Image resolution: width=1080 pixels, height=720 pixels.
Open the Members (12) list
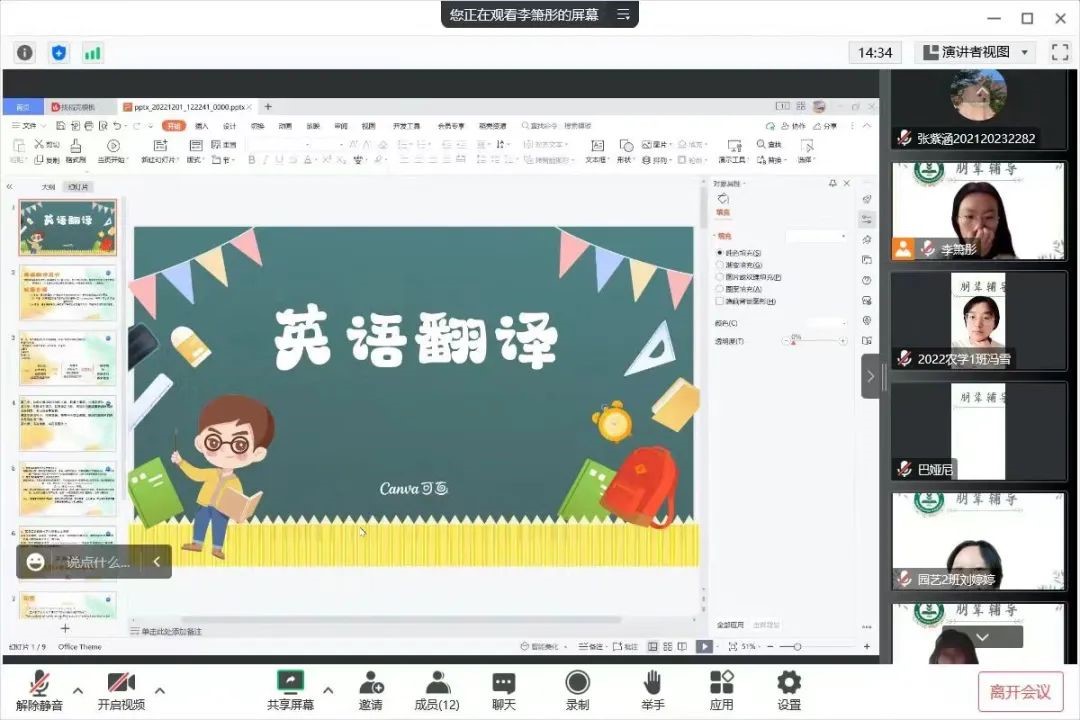click(x=437, y=683)
